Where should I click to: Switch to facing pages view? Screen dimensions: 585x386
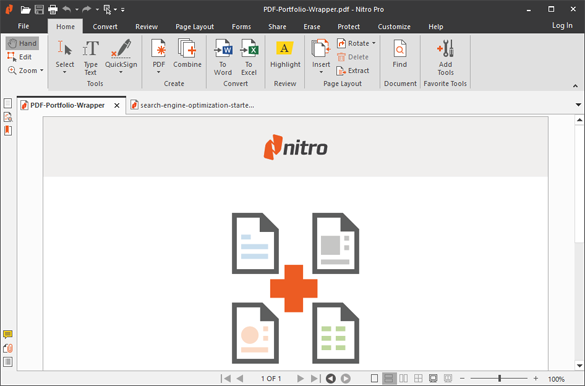(x=403, y=379)
